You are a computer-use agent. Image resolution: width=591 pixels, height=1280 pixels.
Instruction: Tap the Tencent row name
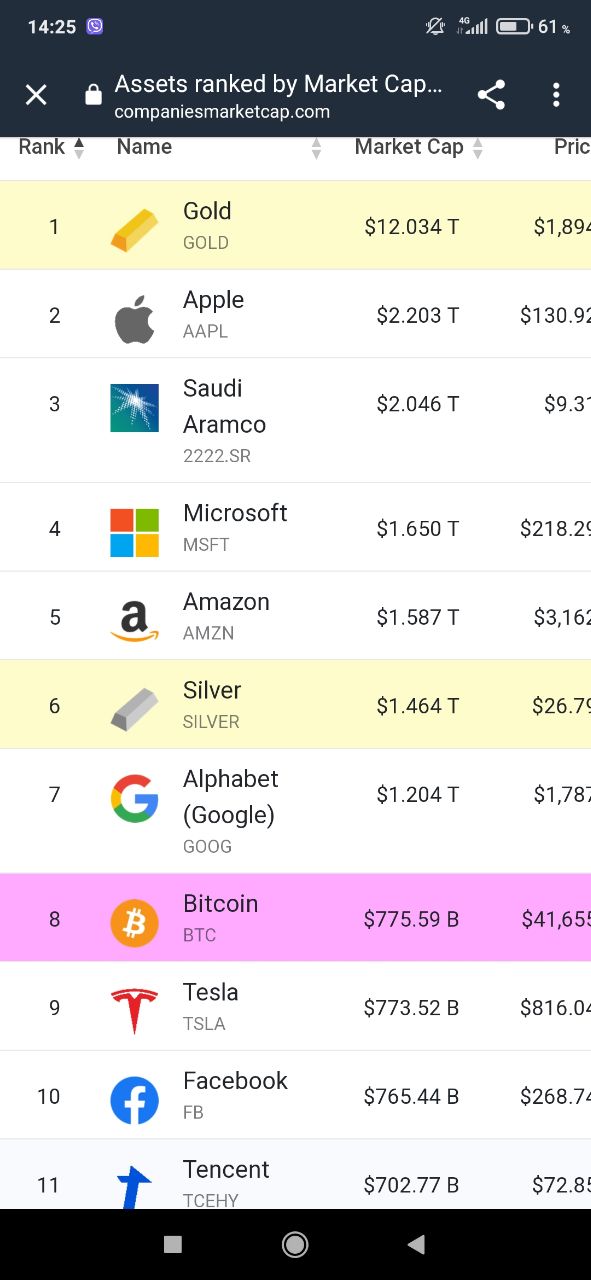pyautogui.click(x=226, y=1170)
